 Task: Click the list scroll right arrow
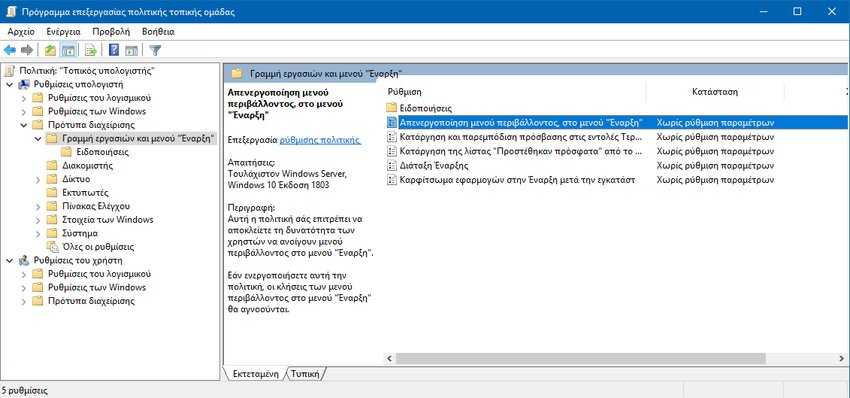click(841, 358)
